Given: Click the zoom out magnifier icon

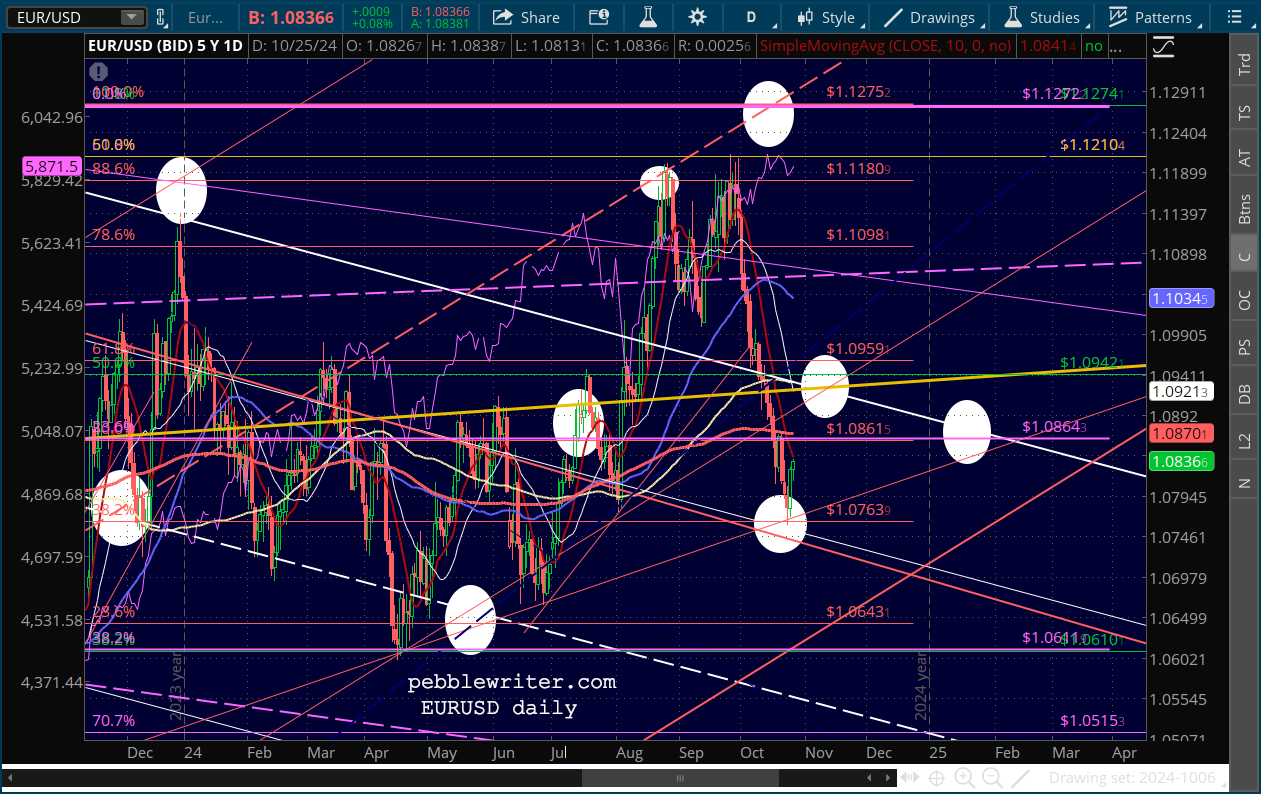Looking at the screenshot, I should coord(992,778).
